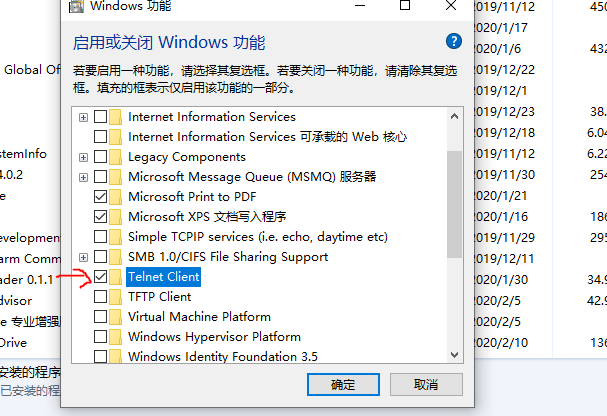607x416 pixels.
Task: Confirm changes with the 确定 button
Action: [343, 384]
